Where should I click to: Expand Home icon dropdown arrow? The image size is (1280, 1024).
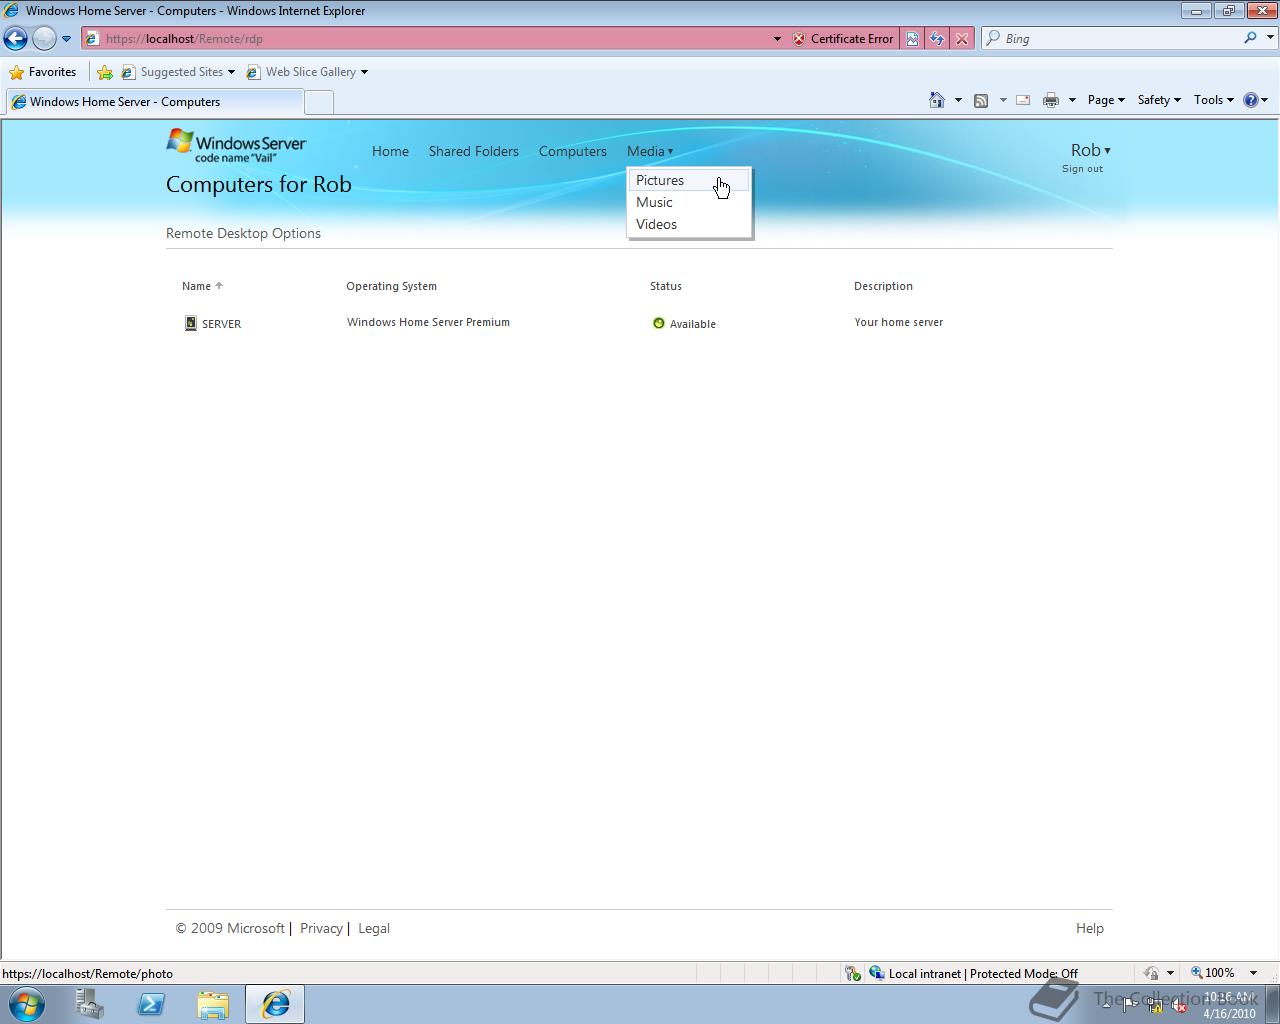click(x=958, y=100)
